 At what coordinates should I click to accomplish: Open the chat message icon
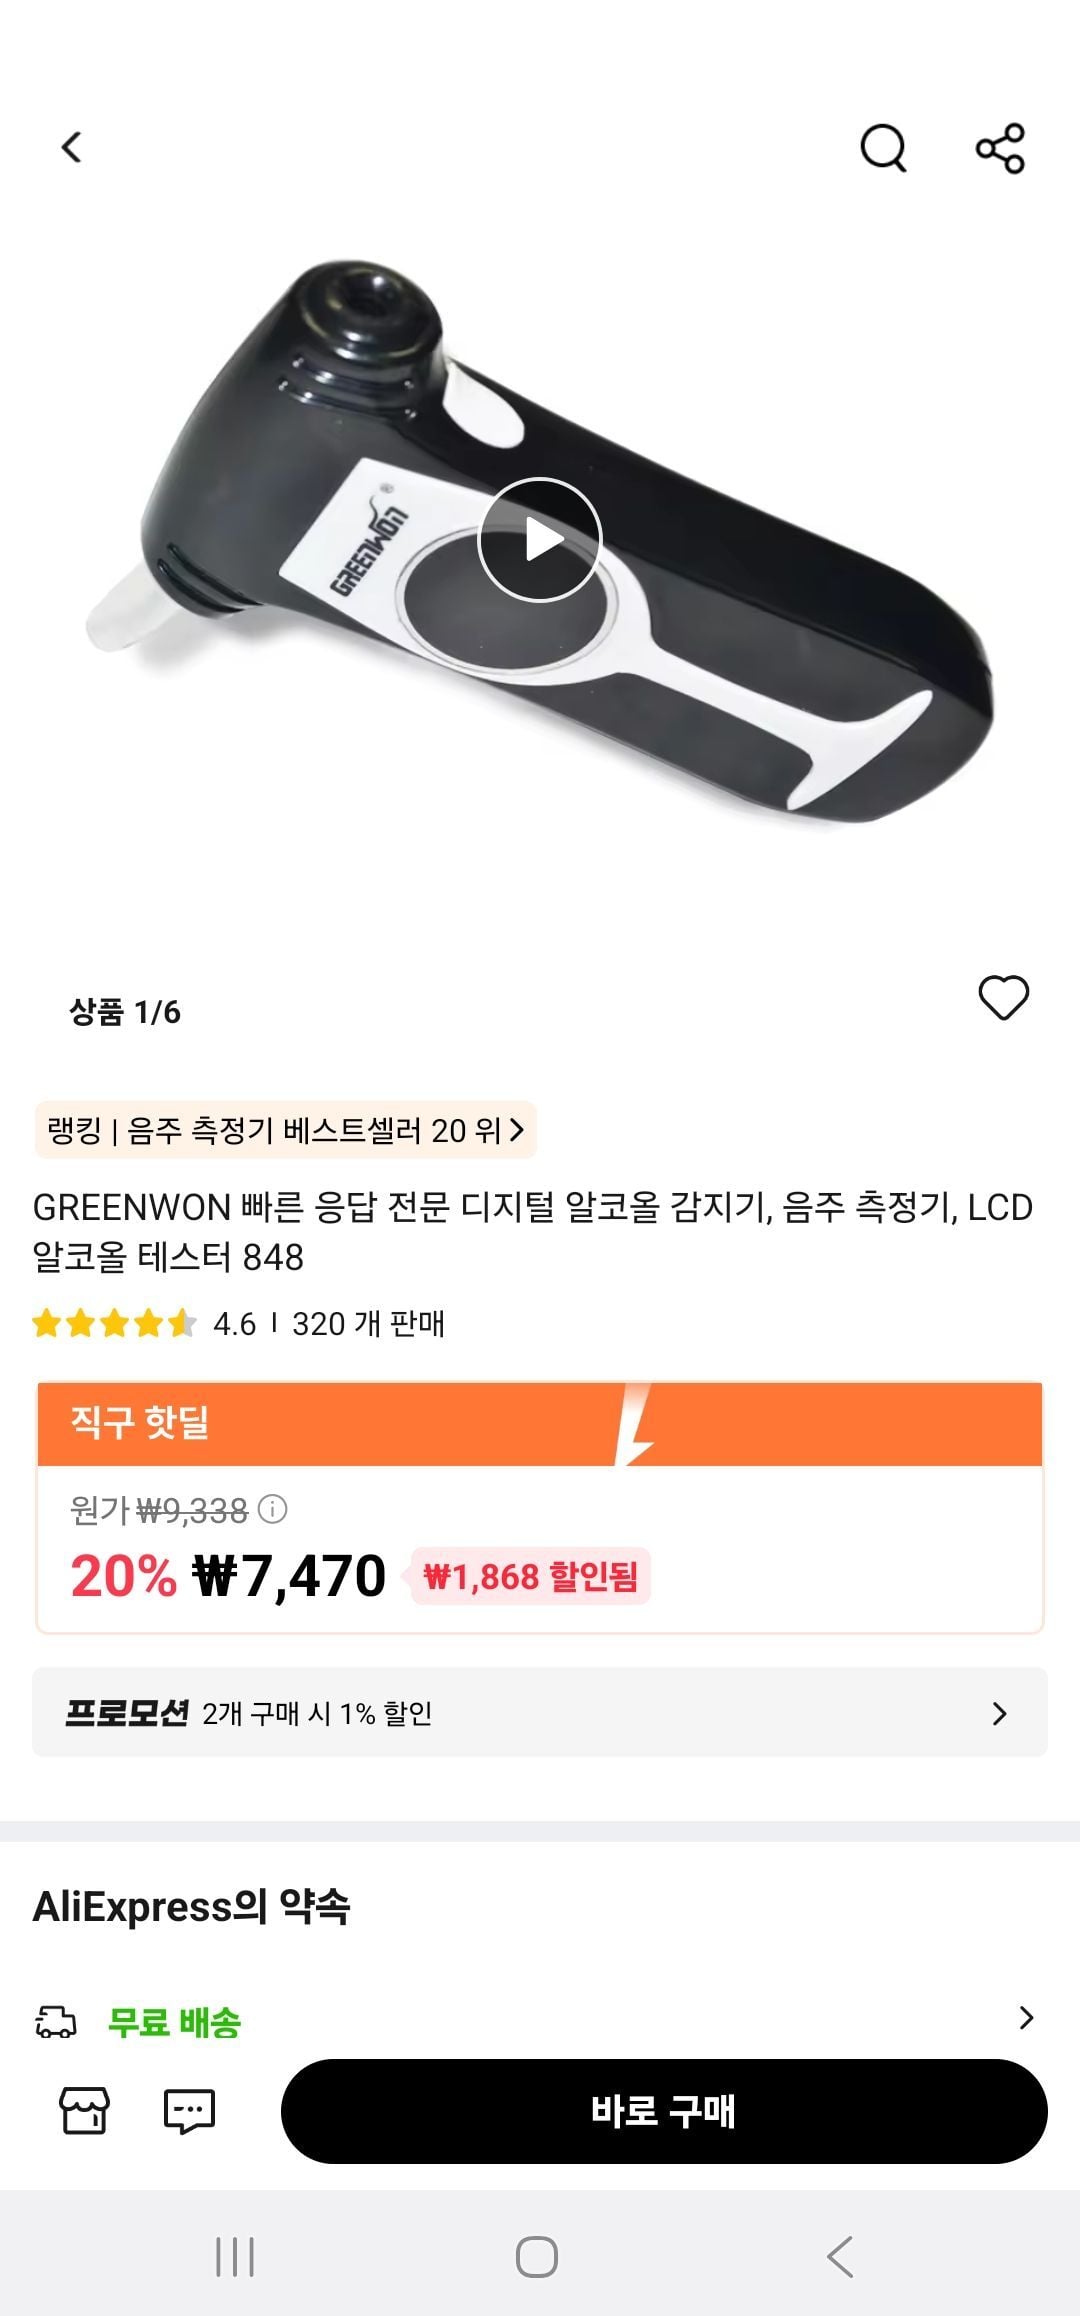click(x=189, y=2111)
